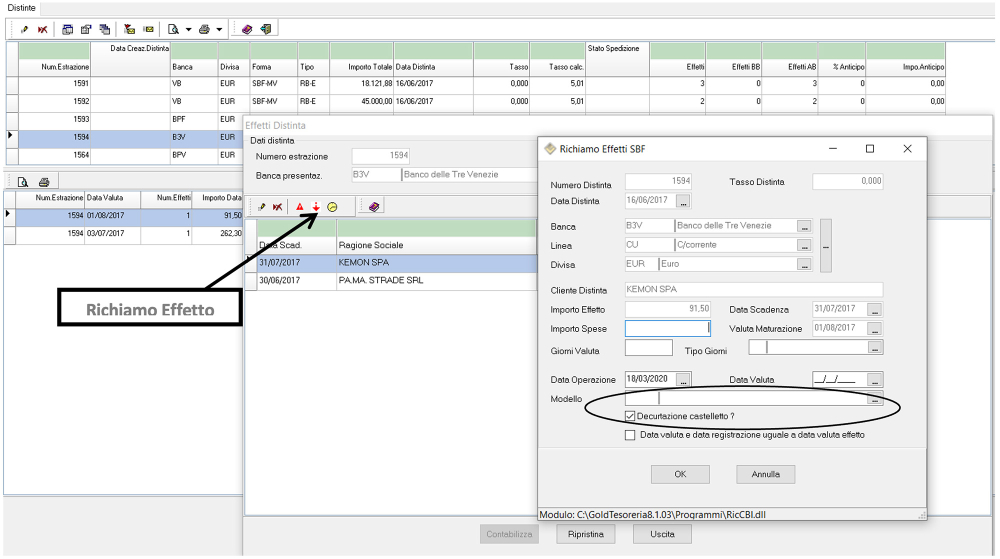Image resolution: width=1000 pixels, height=559 pixels.
Task: Click the purple book icon in Effetti Distinta
Action: (374, 207)
